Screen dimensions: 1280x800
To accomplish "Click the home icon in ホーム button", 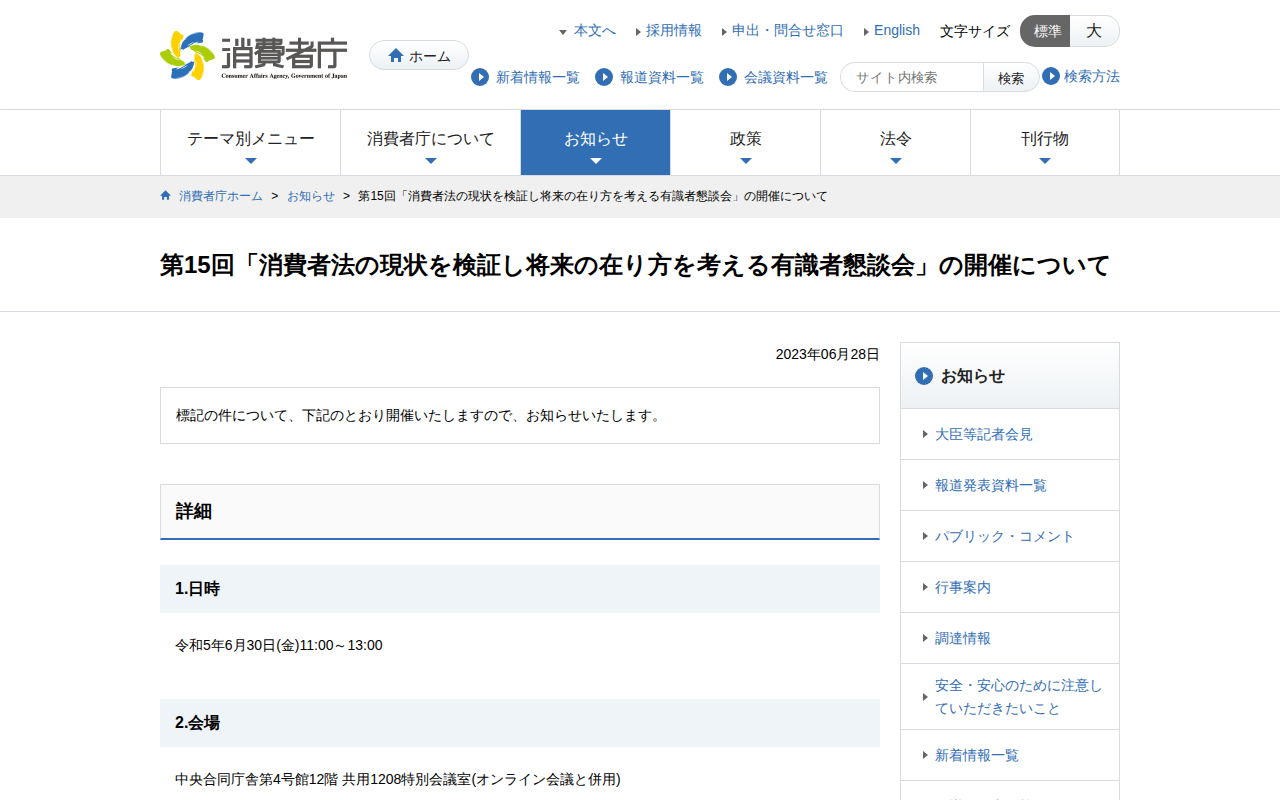I will (396, 56).
